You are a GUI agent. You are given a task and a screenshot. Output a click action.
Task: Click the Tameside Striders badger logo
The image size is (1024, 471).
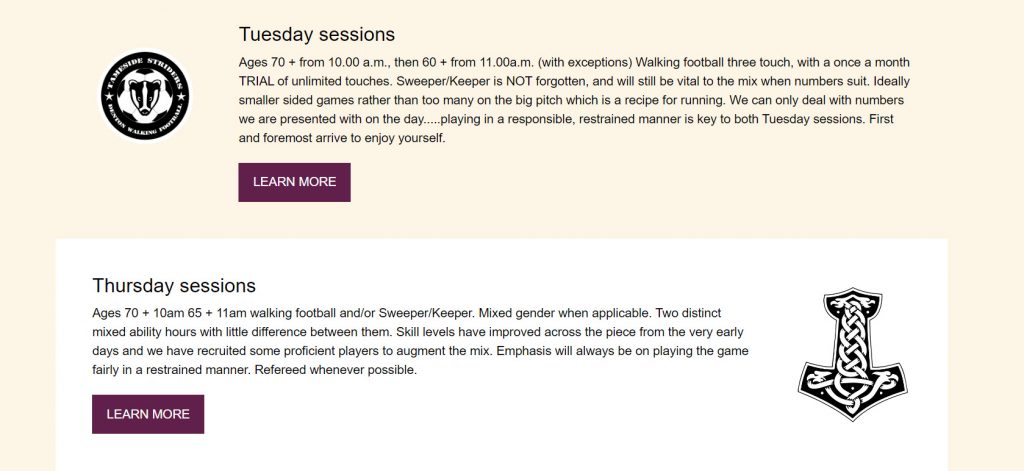(x=145, y=95)
